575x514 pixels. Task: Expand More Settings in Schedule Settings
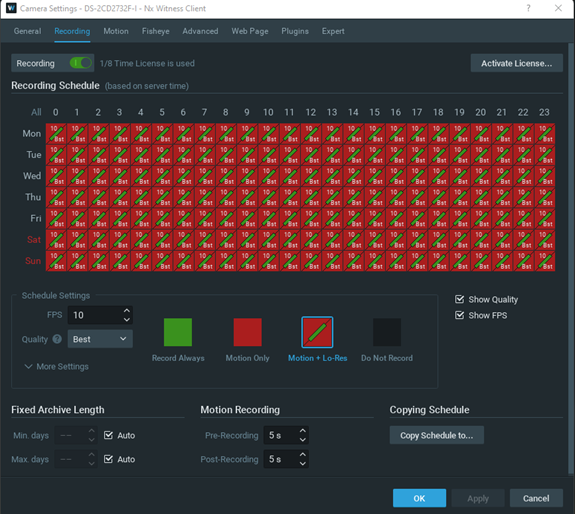click(x=57, y=367)
